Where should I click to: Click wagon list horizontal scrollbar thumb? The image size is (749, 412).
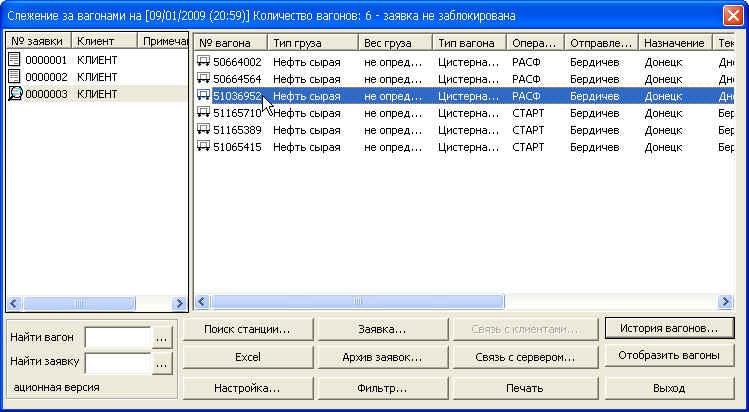pyautogui.click(x=358, y=302)
